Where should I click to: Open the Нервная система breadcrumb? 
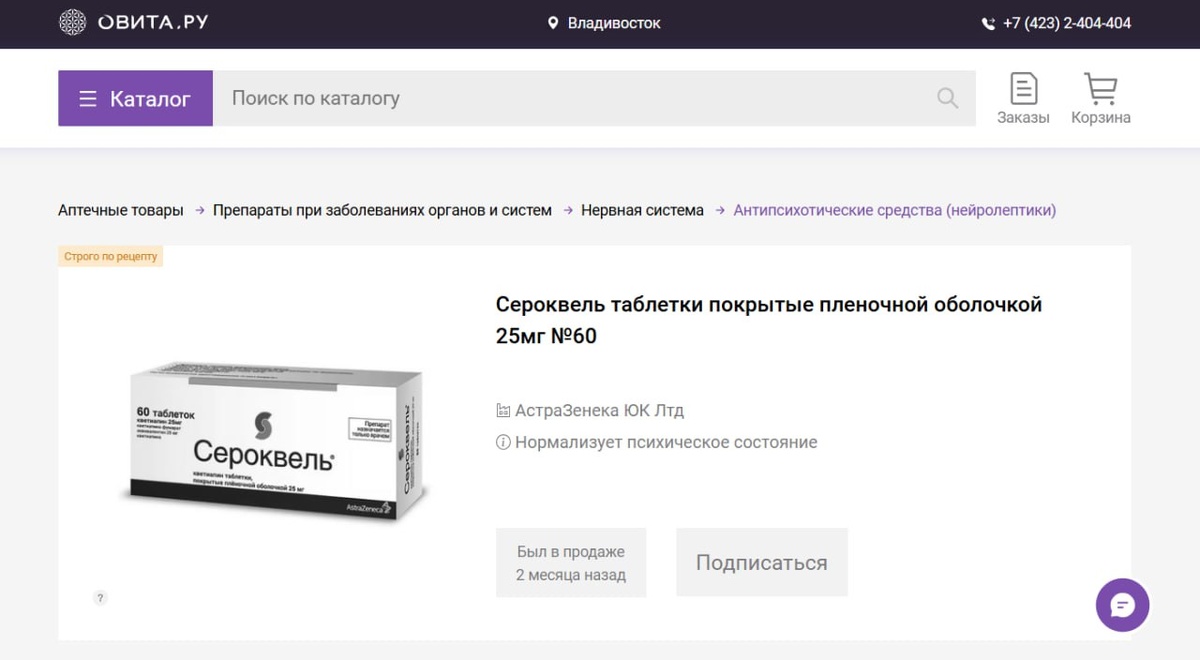click(x=642, y=210)
